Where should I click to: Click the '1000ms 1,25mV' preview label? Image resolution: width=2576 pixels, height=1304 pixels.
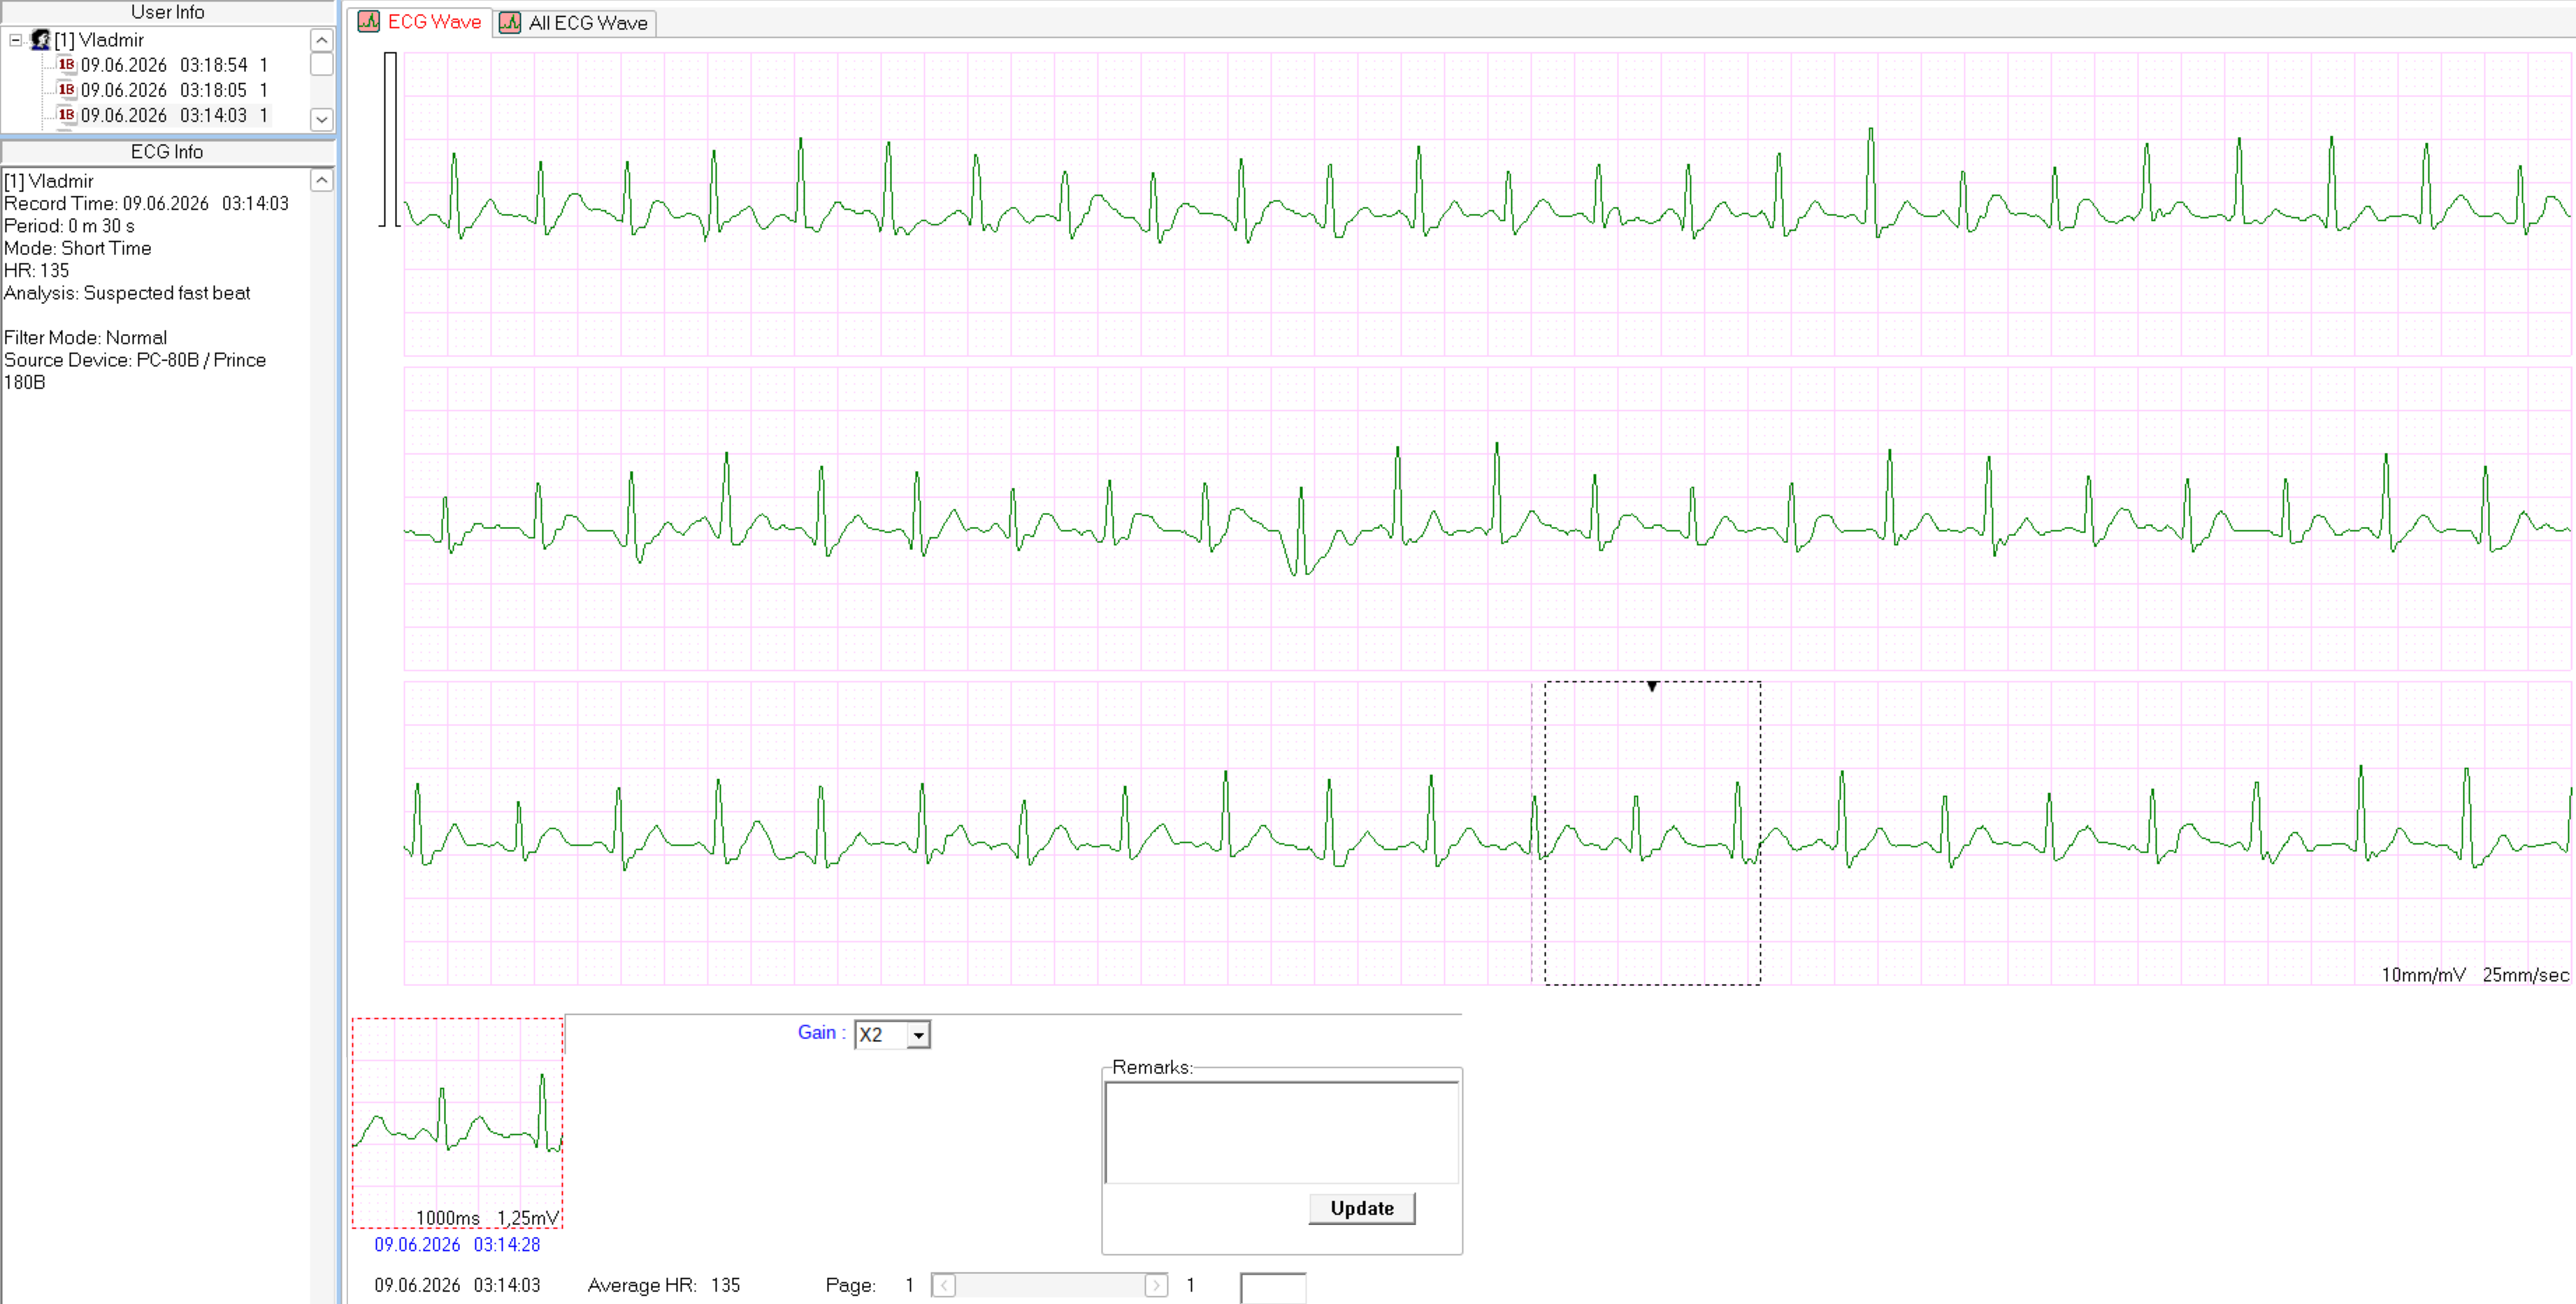click(487, 1218)
